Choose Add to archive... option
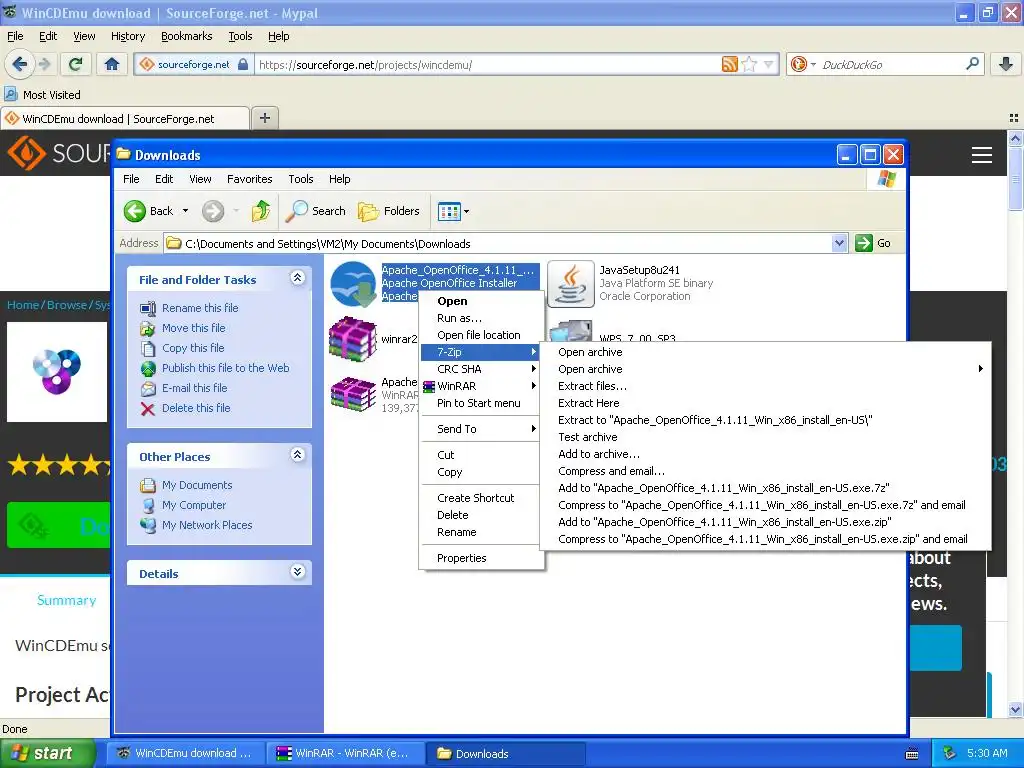 click(x=765, y=454)
